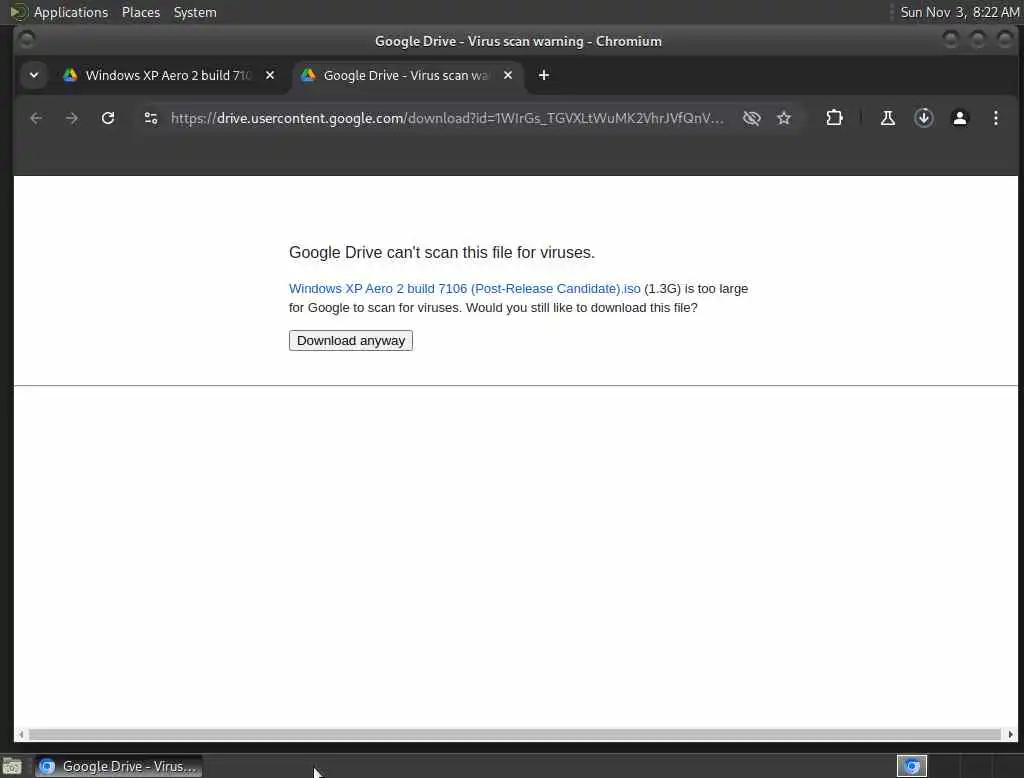This screenshot has height=778, width=1024.
Task: Click the "Google Drive can't scan this file" heading
Action: click(x=441, y=253)
